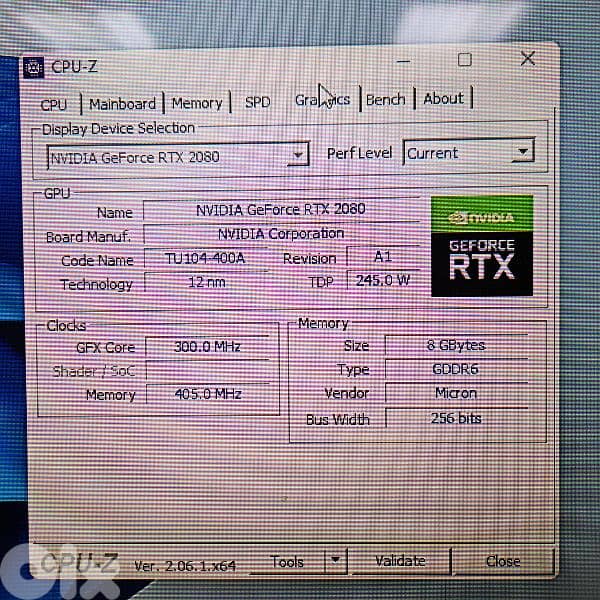Viewport: 600px width, 600px height.
Task: Switch to the Memory tab
Action: point(197,103)
